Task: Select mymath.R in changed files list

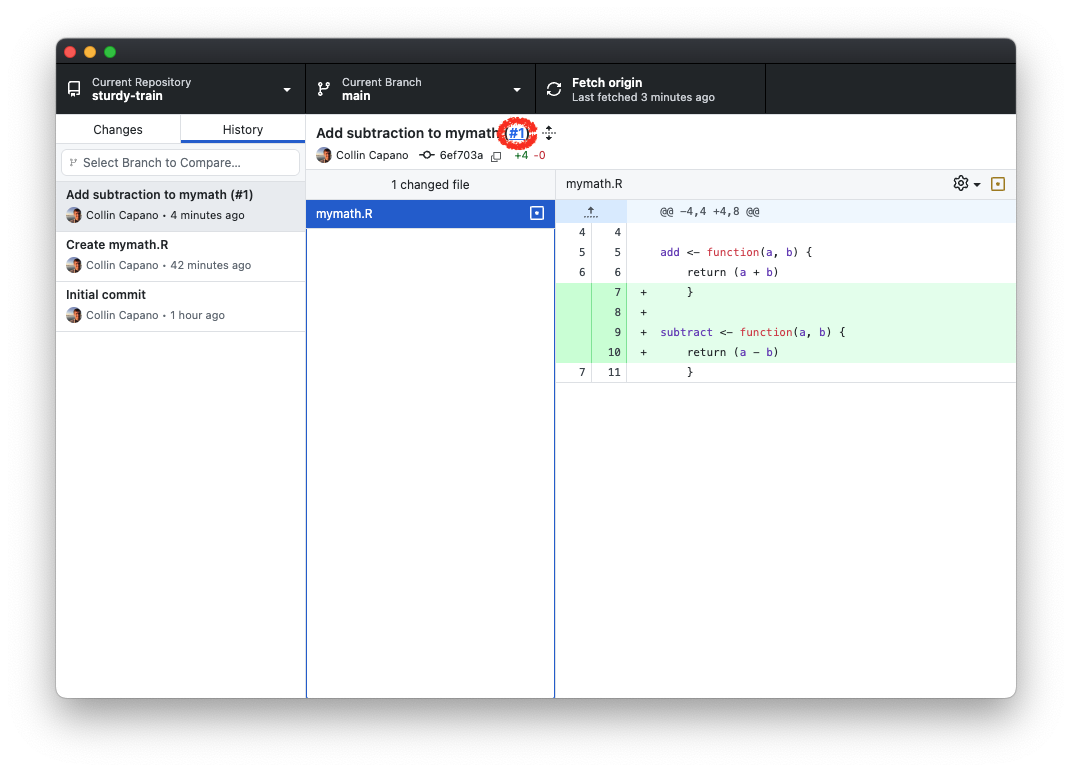Action: 430,214
